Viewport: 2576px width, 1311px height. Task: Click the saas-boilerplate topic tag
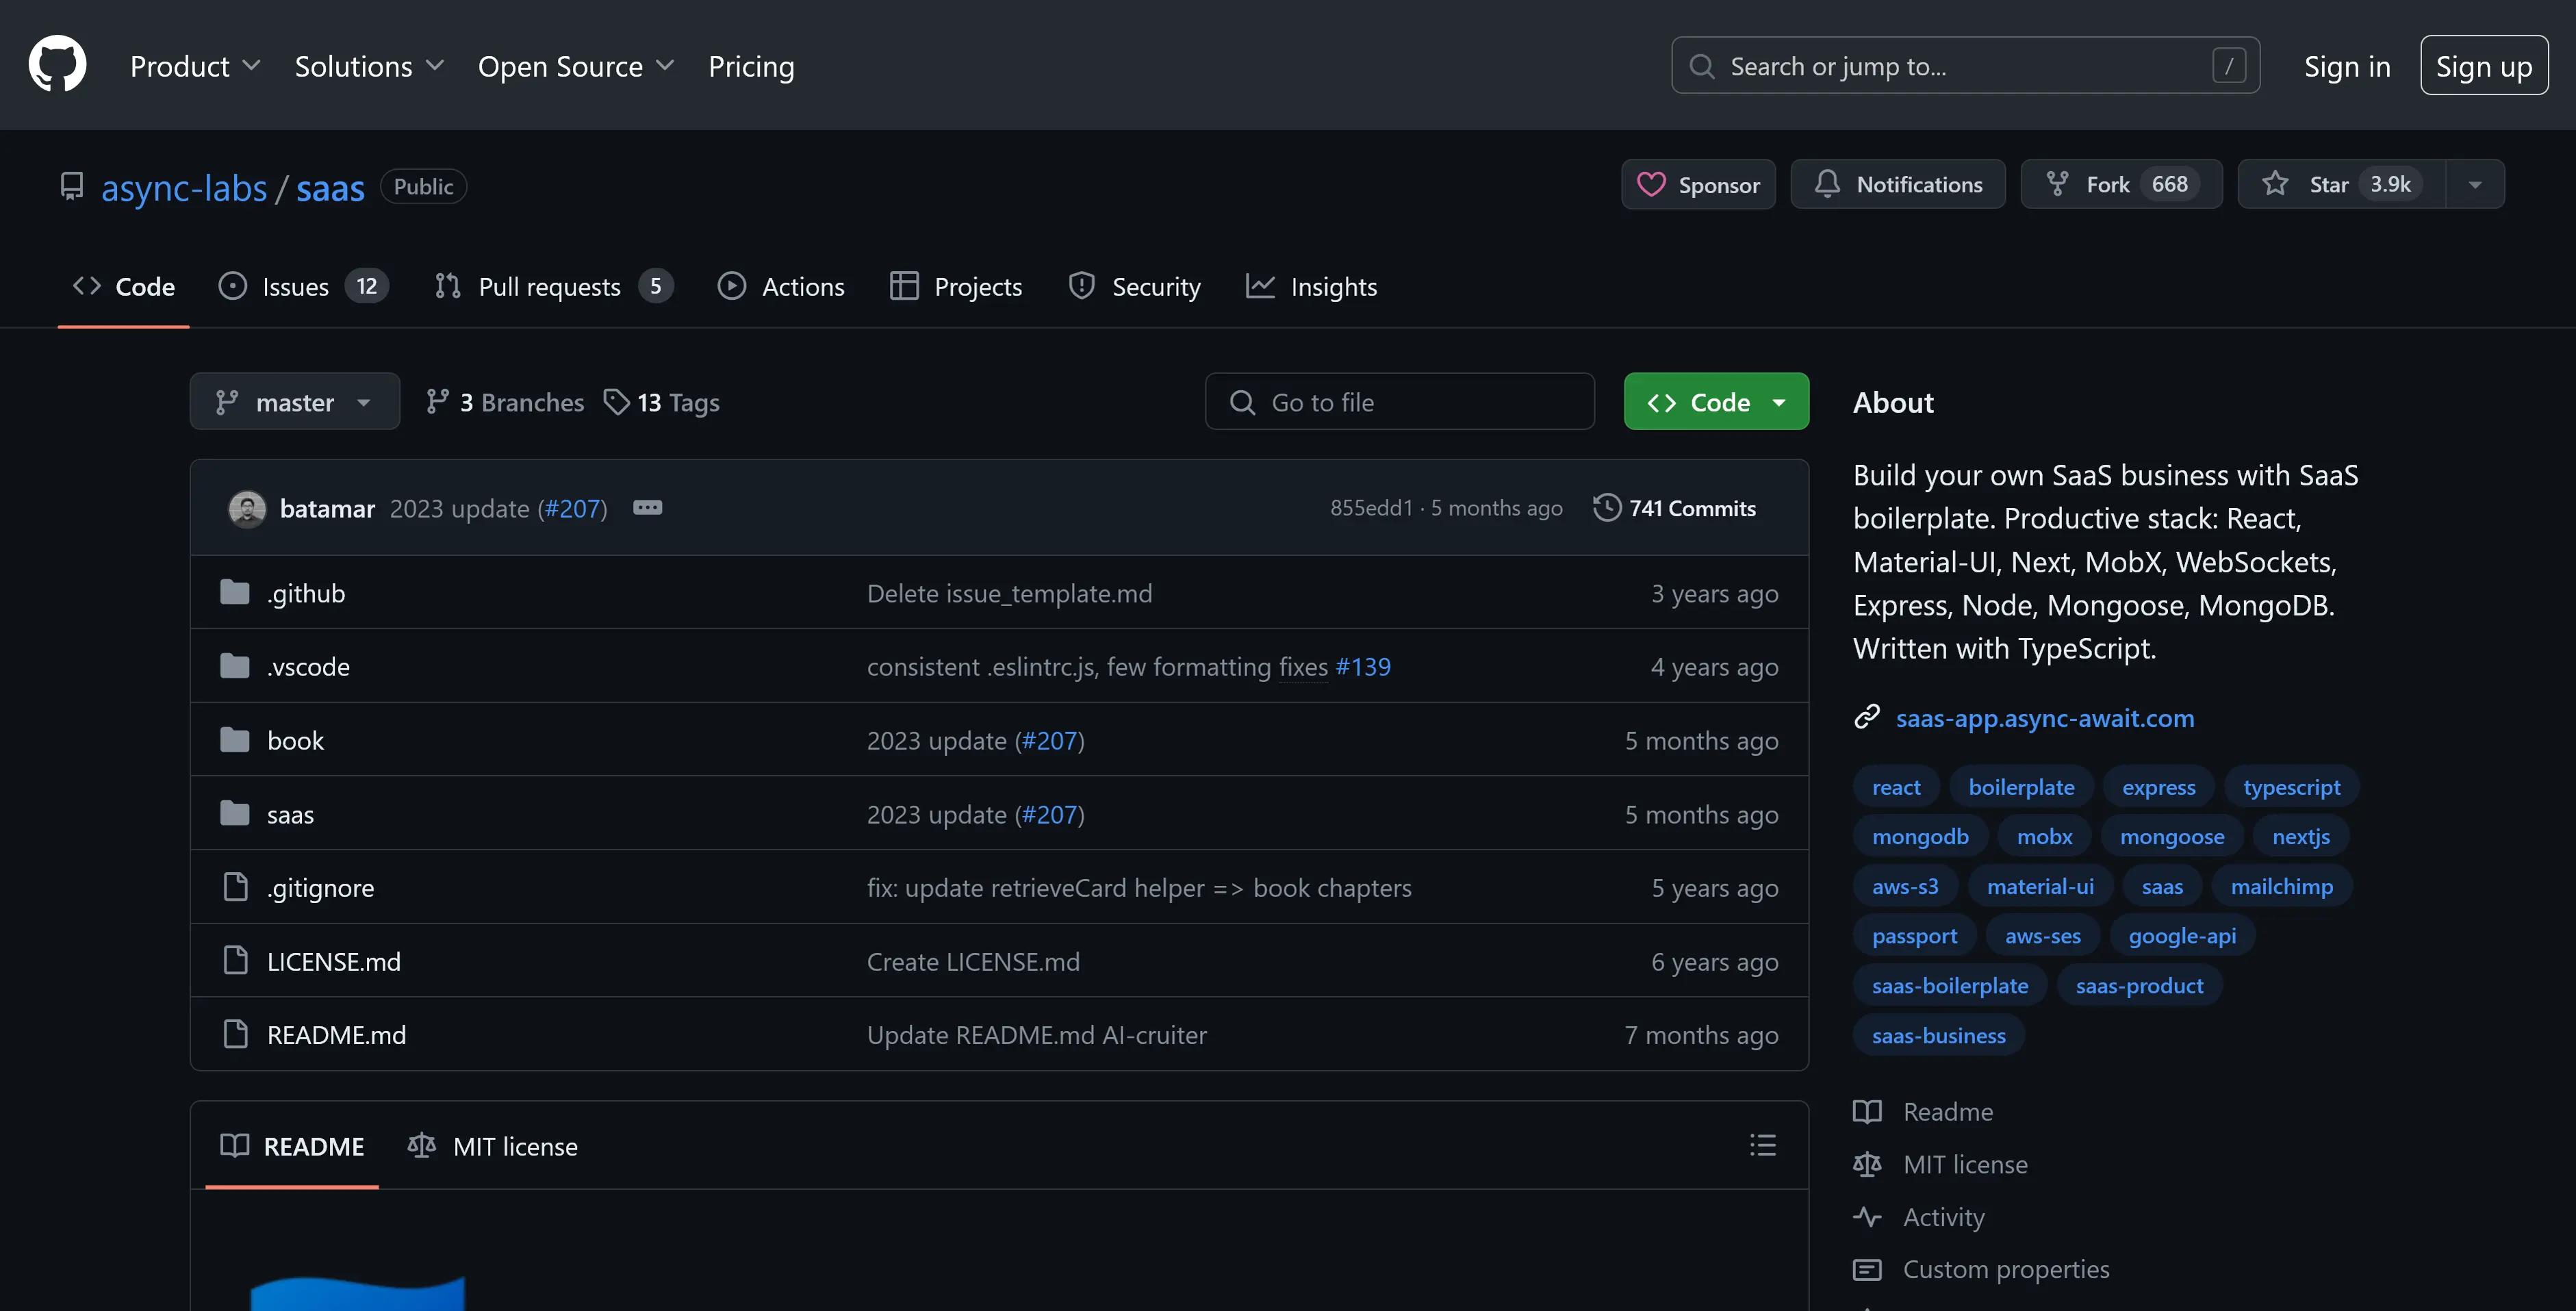(x=1949, y=985)
